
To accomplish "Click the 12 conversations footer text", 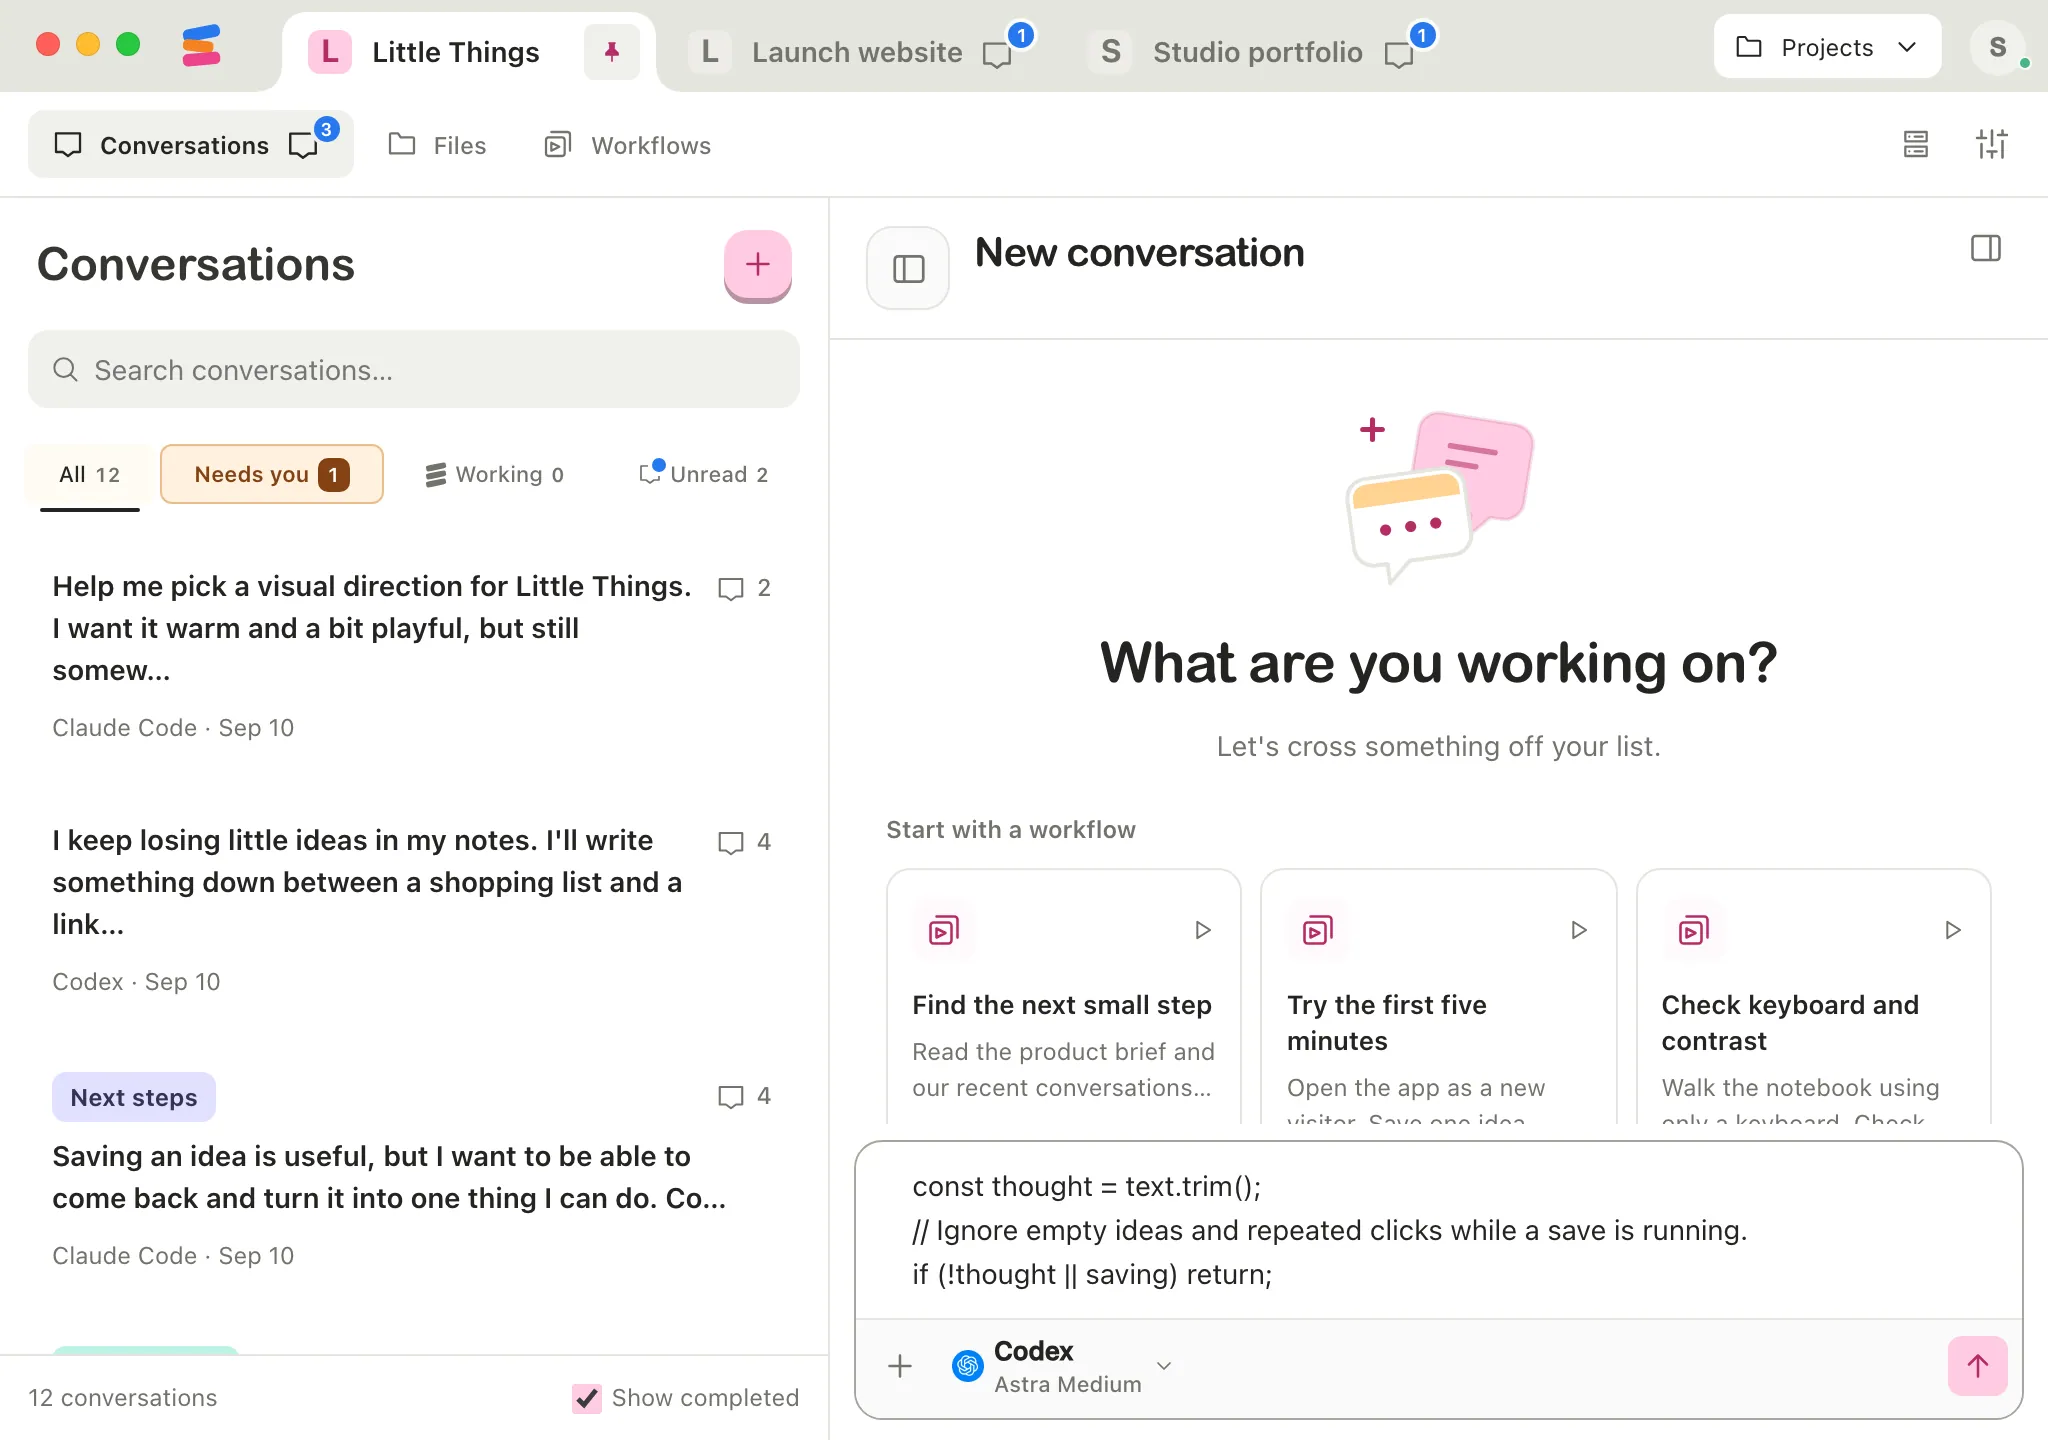I will (123, 1398).
